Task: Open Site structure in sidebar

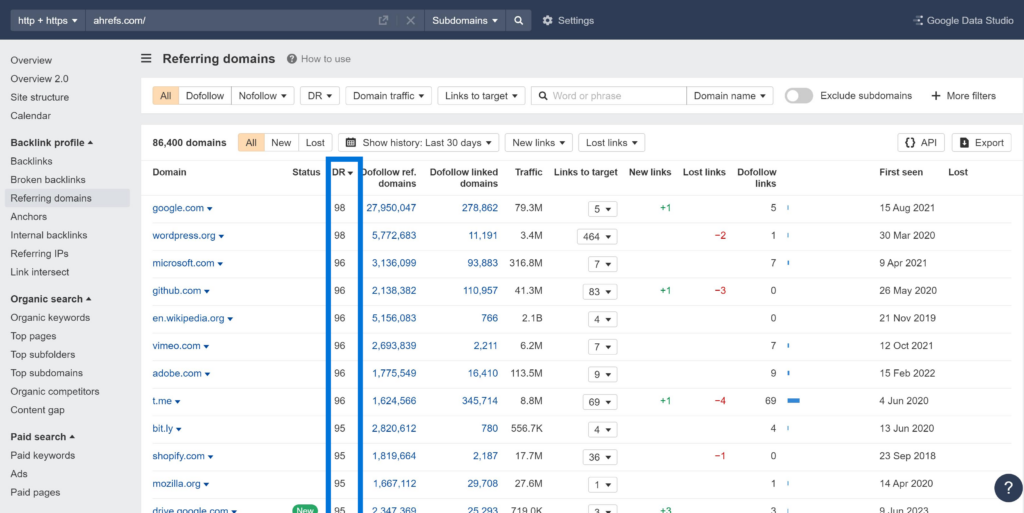Action: point(40,97)
